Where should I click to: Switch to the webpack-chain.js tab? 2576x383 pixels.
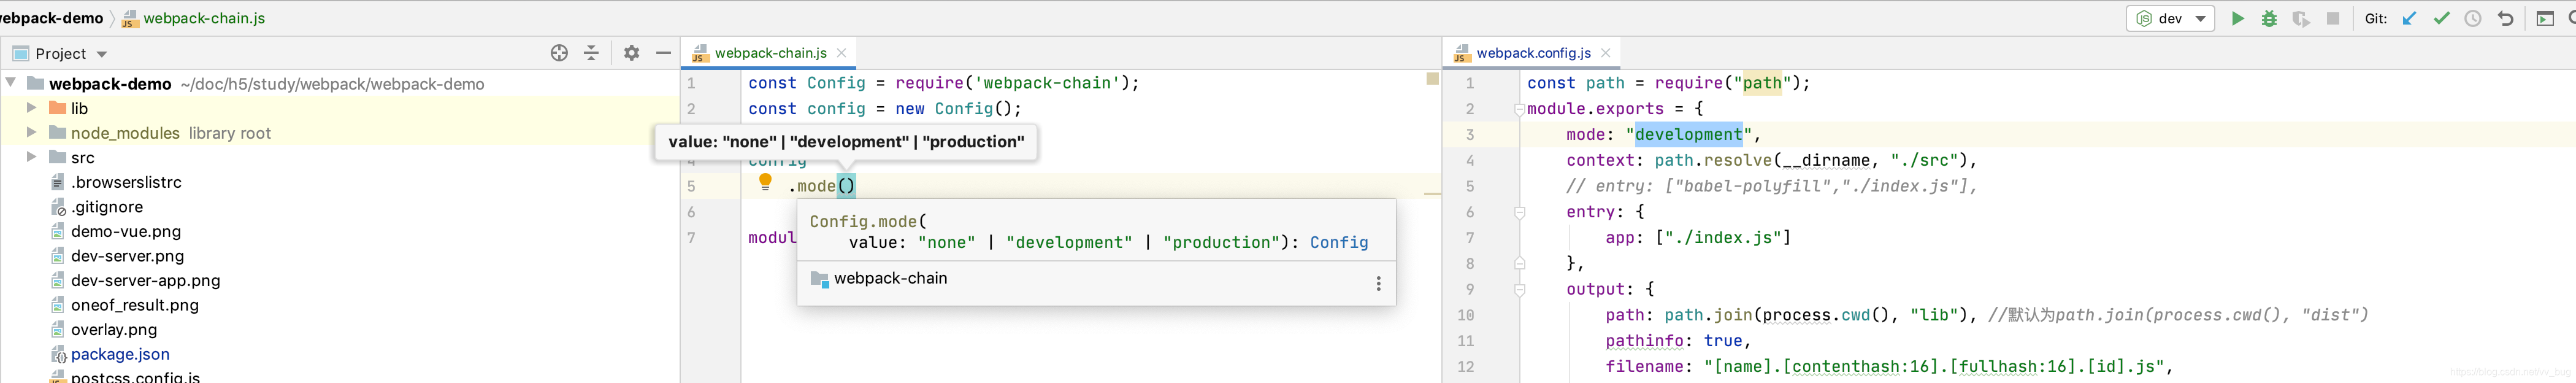pos(770,53)
